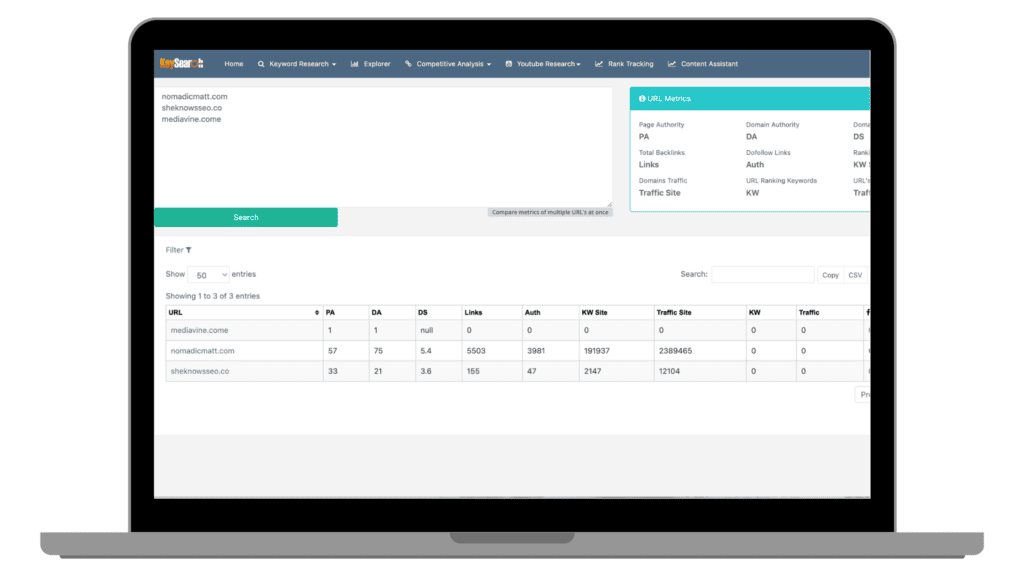
Task: Click the Domain Authority label
Action: tap(773, 125)
